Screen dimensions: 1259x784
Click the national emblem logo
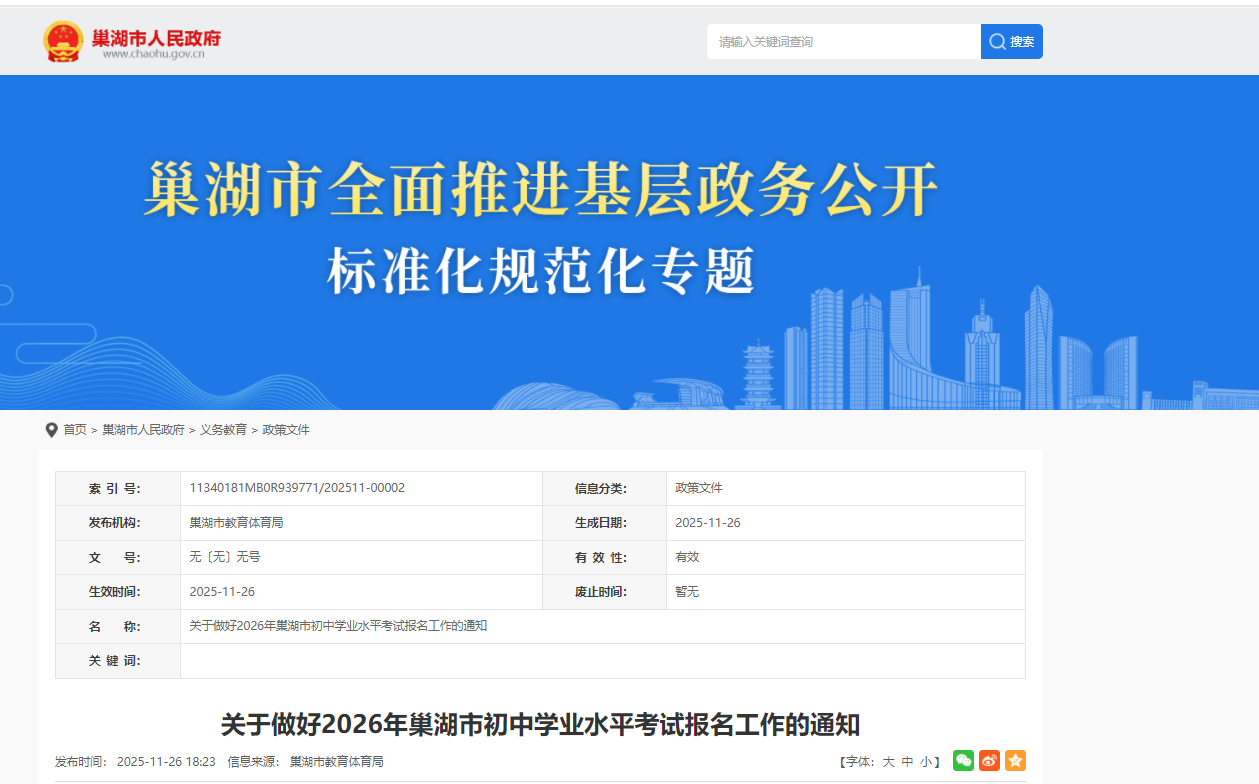click(x=63, y=41)
